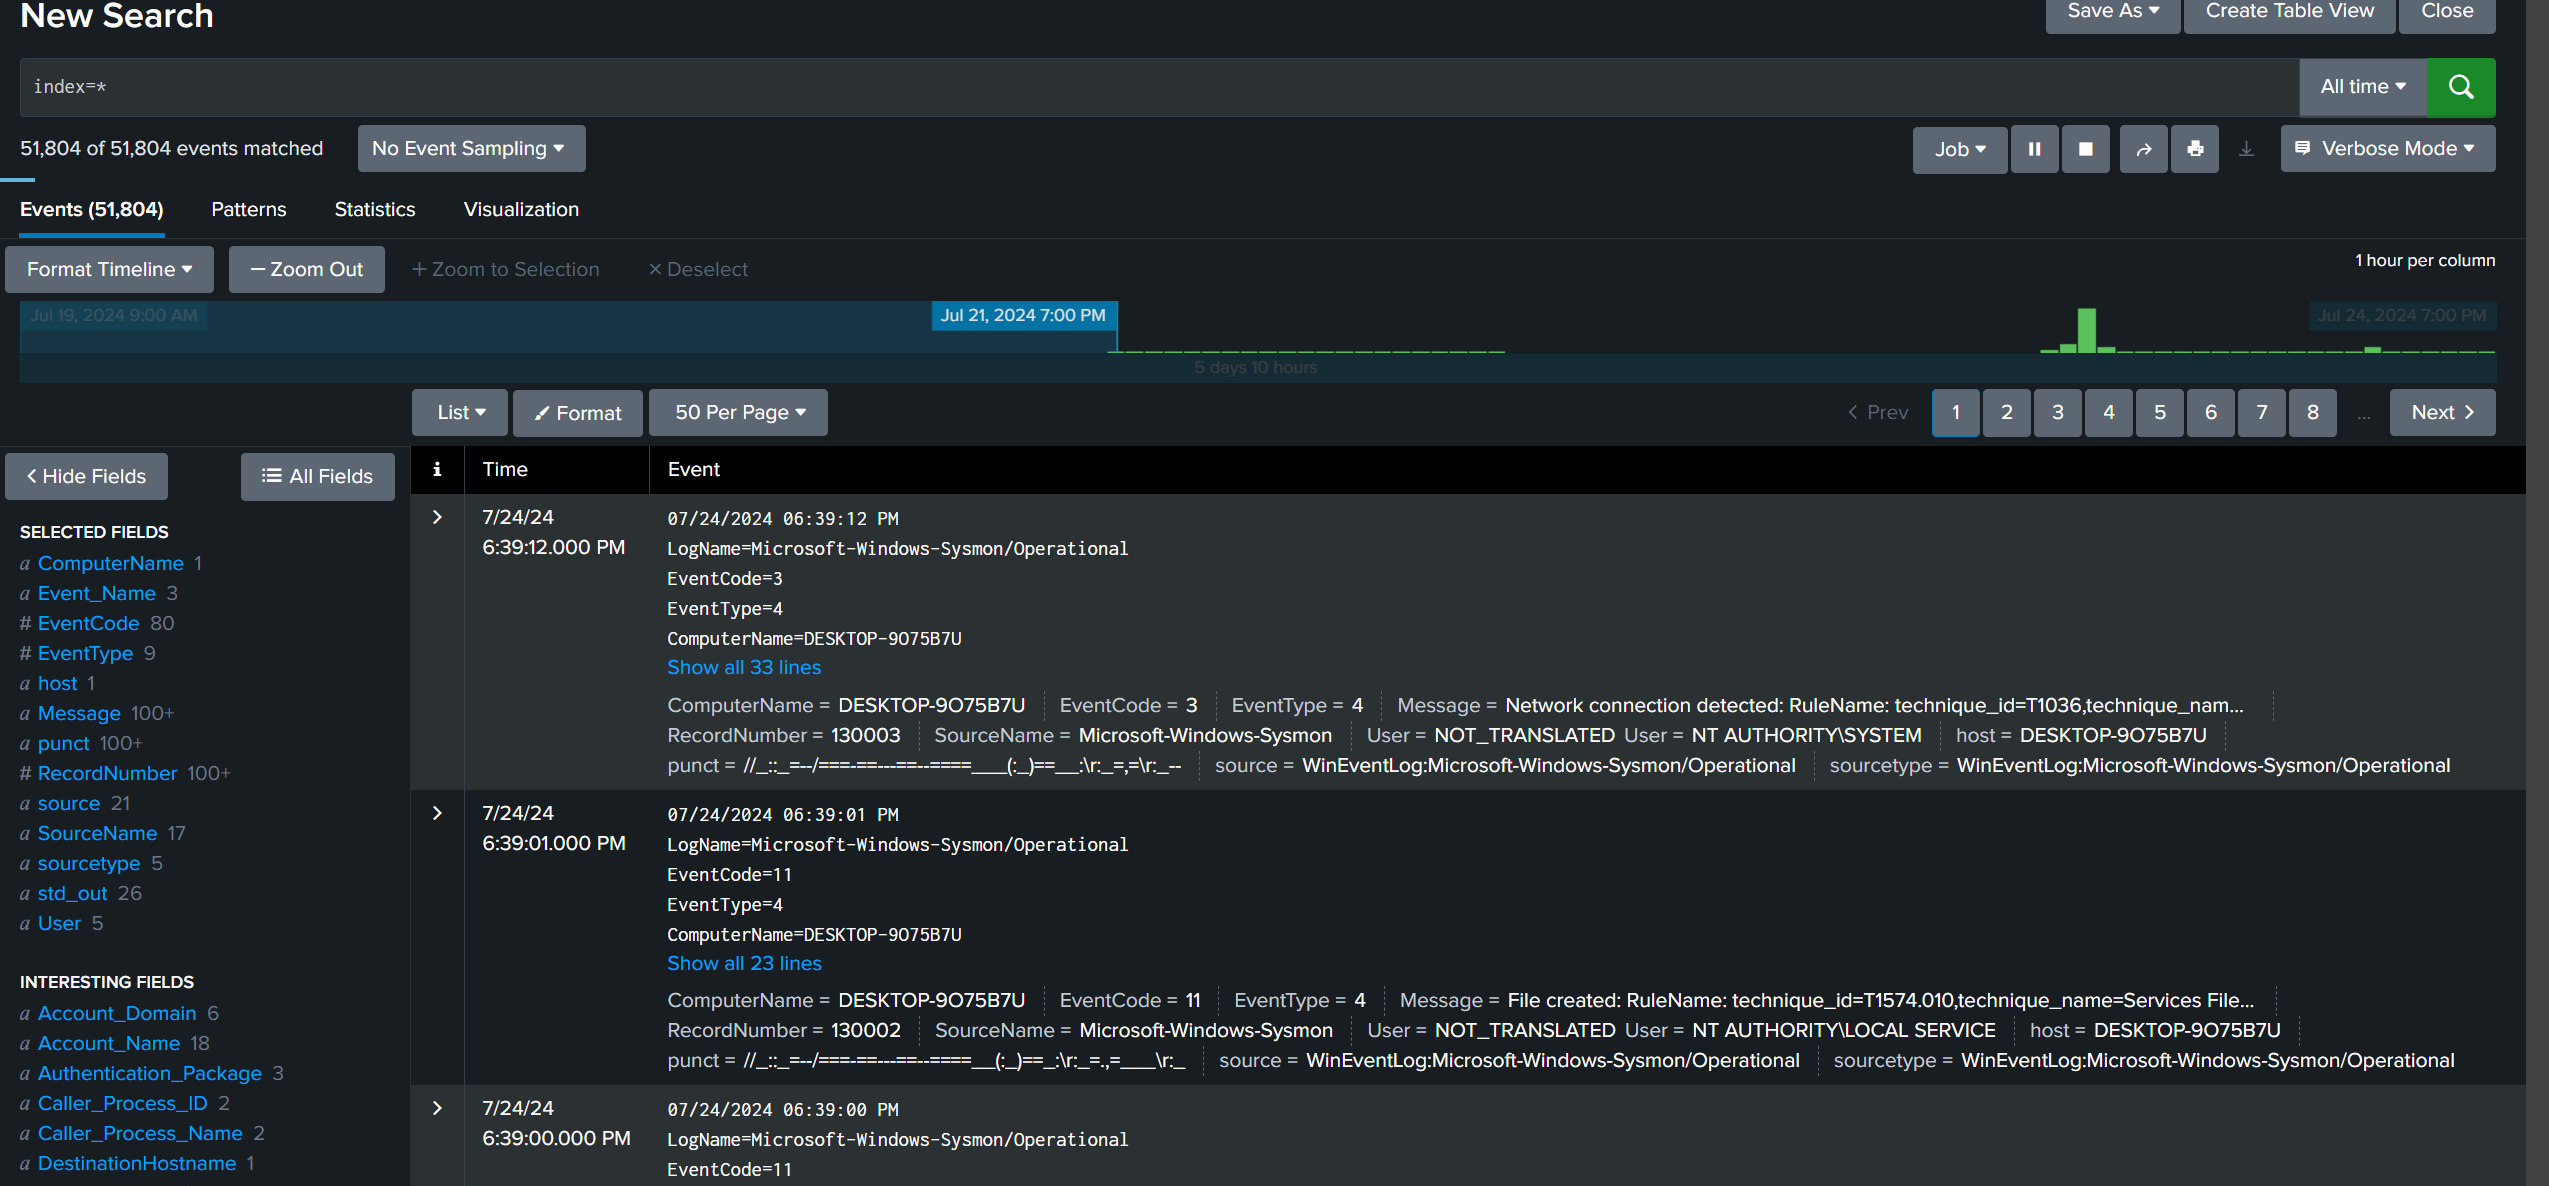Screen dimensions: 2549x1186
Task: Pause the running search job
Action: [x=2034, y=149]
